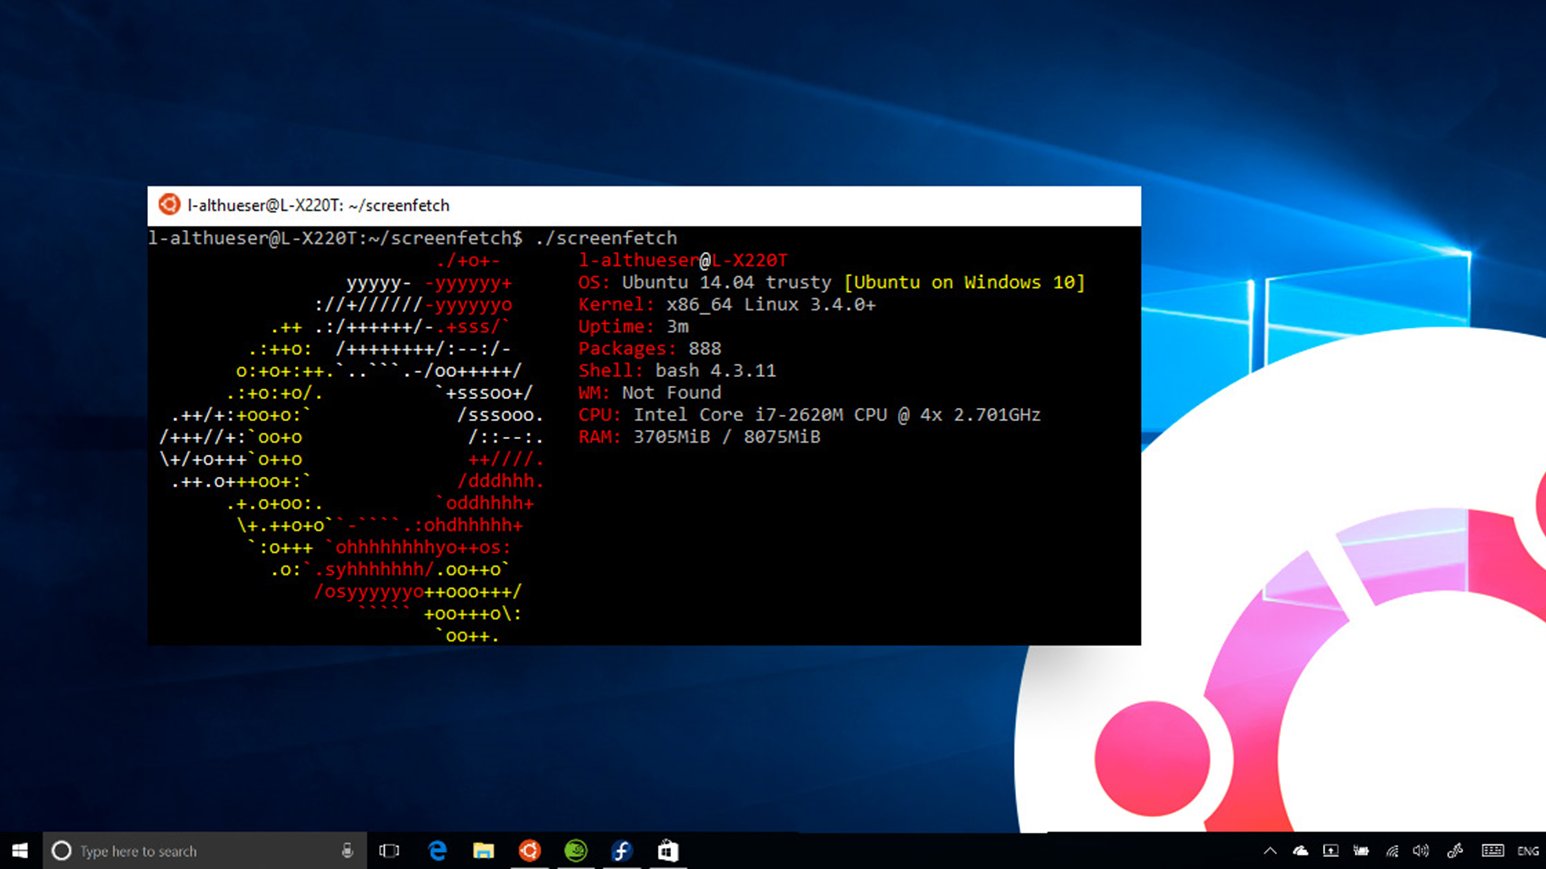Click the Ubuntu icon in the terminal title bar

169,205
